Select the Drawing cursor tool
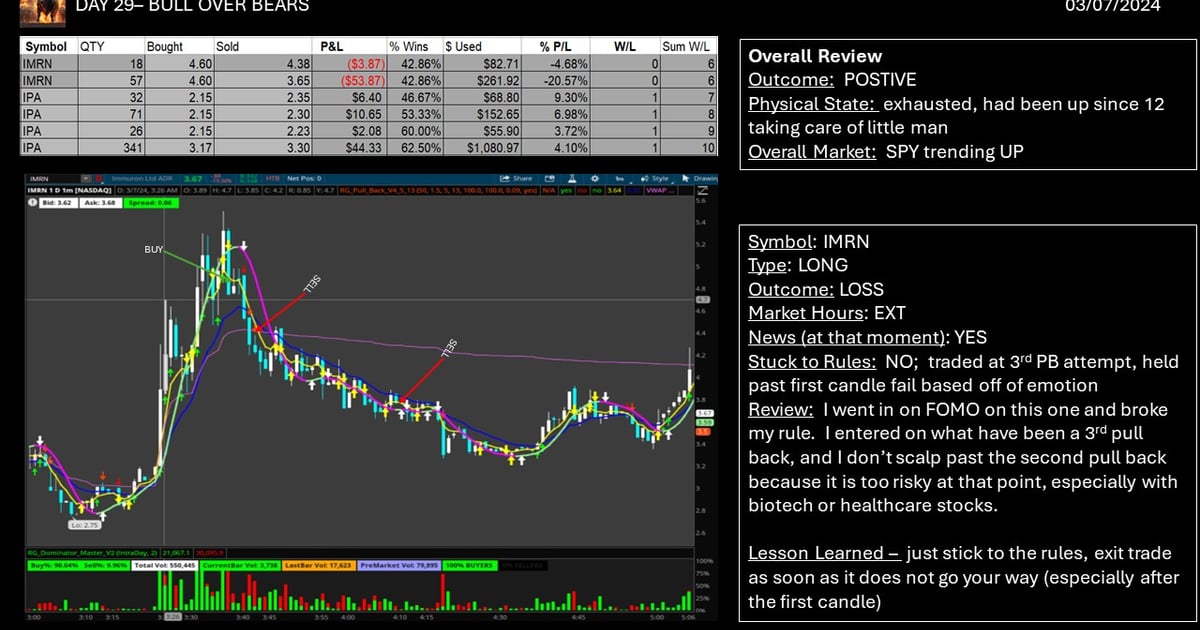Viewport: 1200px width, 630px height. click(686, 177)
